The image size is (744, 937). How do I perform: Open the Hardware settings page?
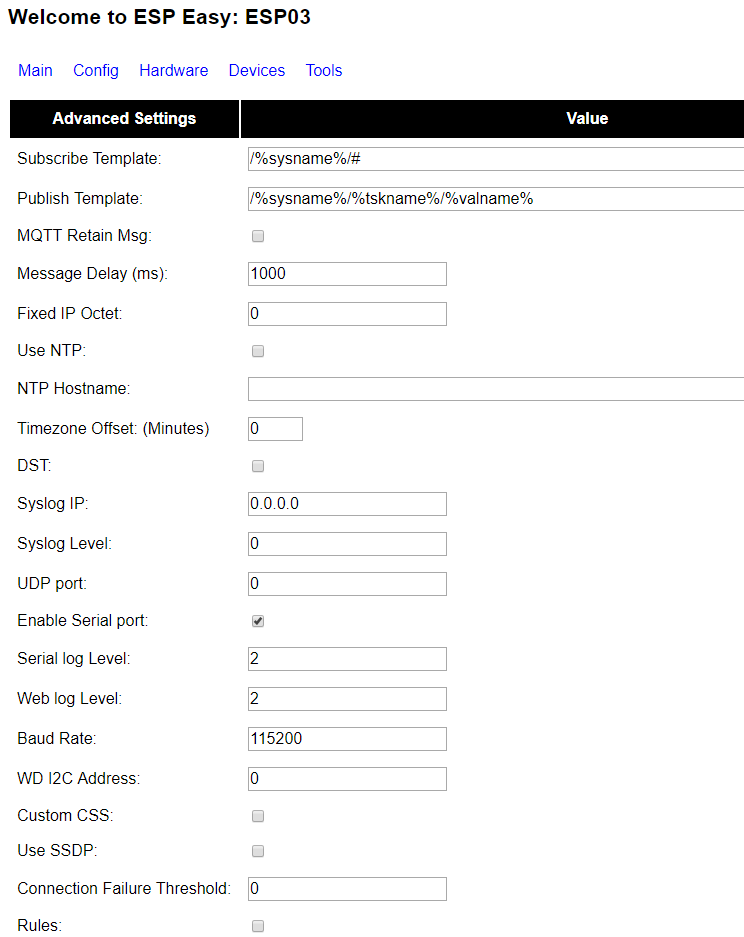point(173,71)
